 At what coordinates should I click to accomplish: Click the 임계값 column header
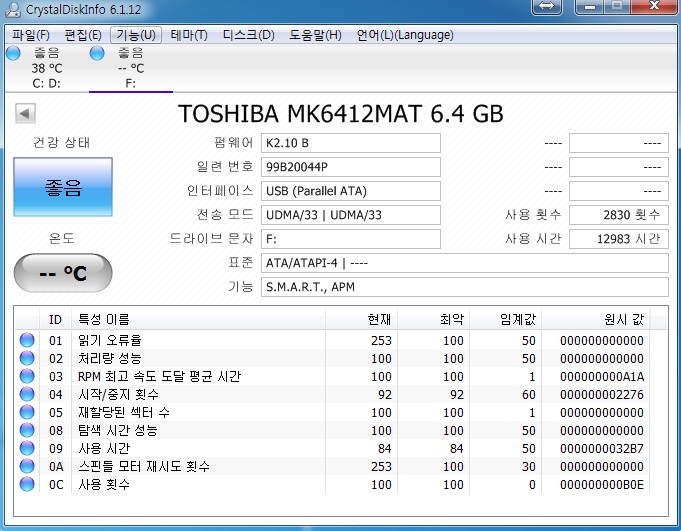[506, 320]
